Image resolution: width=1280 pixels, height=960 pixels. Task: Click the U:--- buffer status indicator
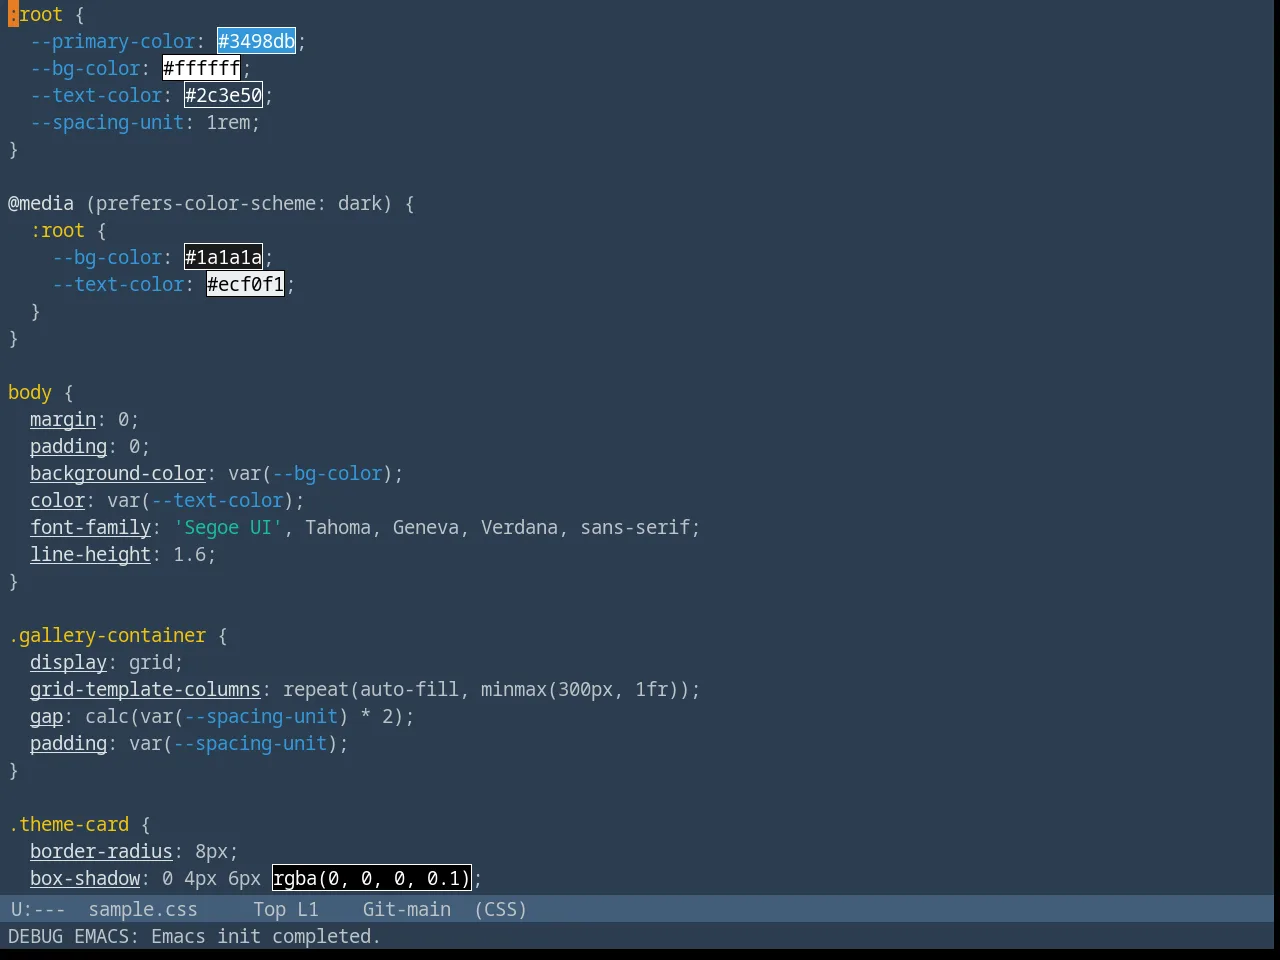(x=38, y=909)
